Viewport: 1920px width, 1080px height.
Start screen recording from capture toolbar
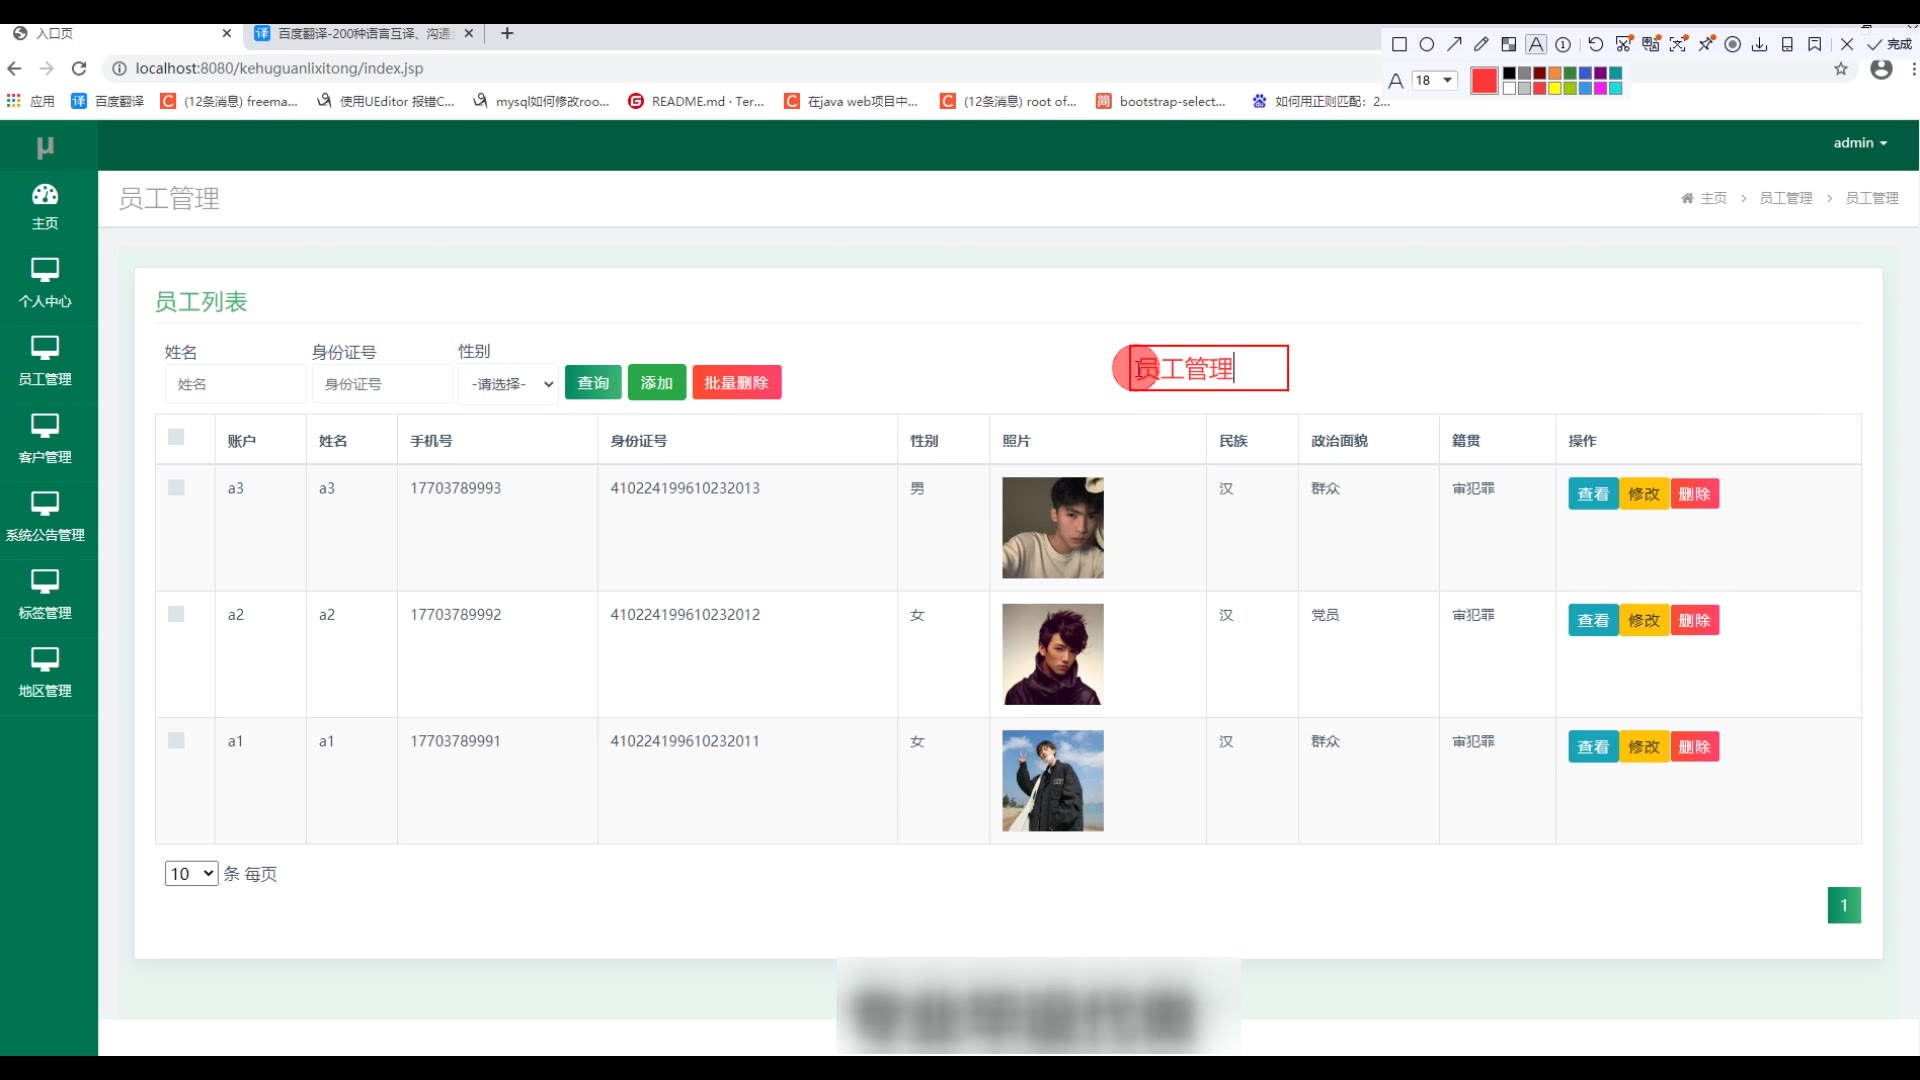click(x=1733, y=44)
